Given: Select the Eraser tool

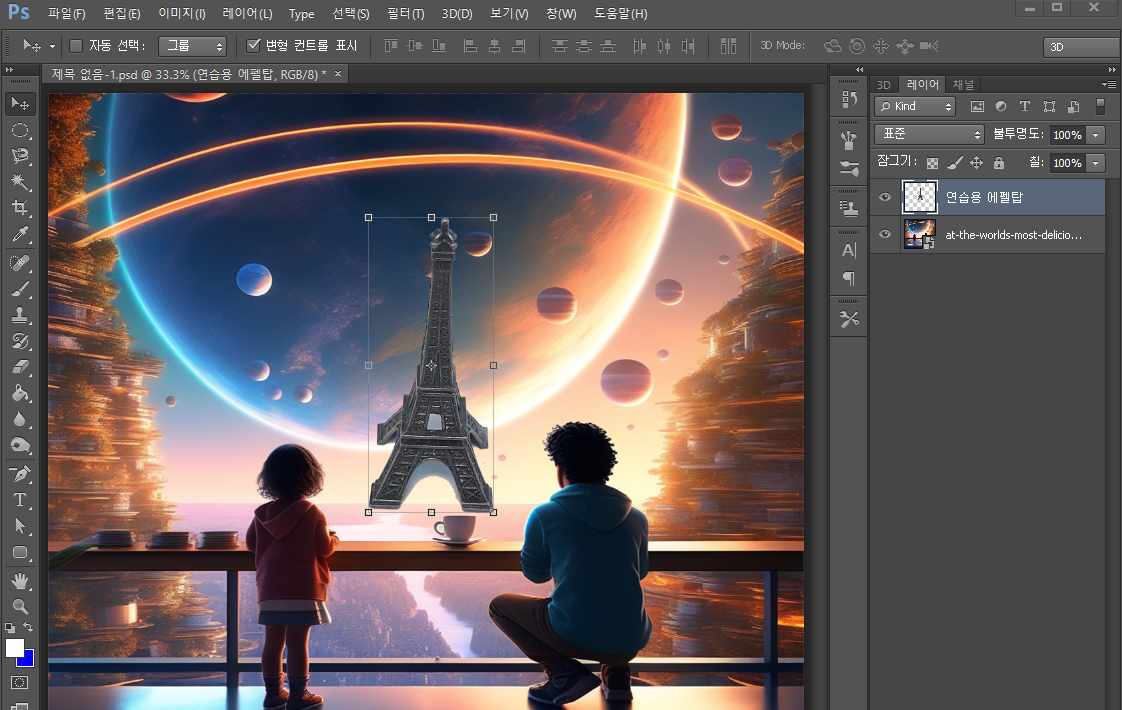Looking at the screenshot, I should pyautogui.click(x=20, y=367).
